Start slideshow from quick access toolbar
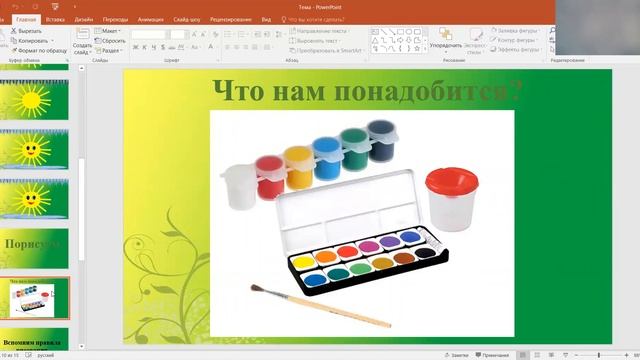Image resolution: width=640 pixels, height=360 pixels. (x=55, y=7)
